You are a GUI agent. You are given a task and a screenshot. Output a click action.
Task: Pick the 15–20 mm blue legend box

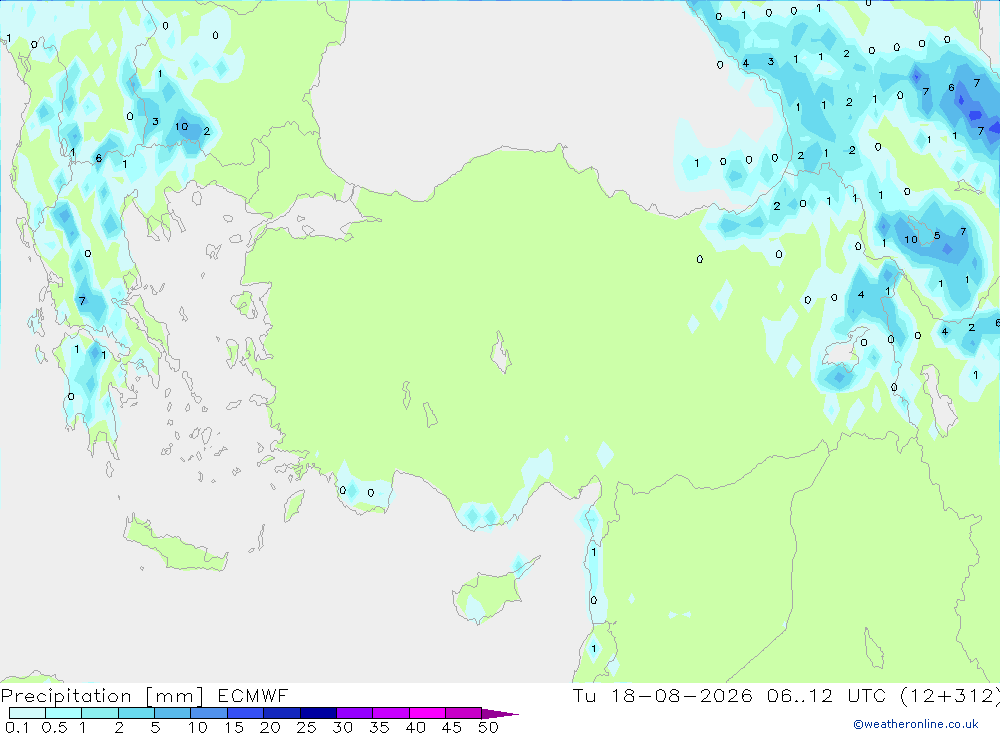pos(246,713)
